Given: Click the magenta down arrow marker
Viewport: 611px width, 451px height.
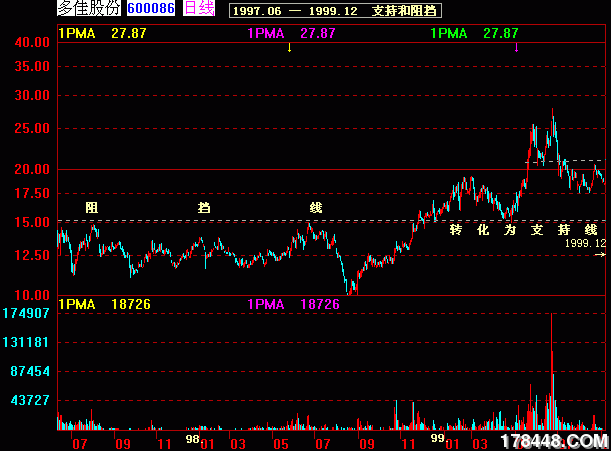Looking at the screenshot, I should coord(516,47).
